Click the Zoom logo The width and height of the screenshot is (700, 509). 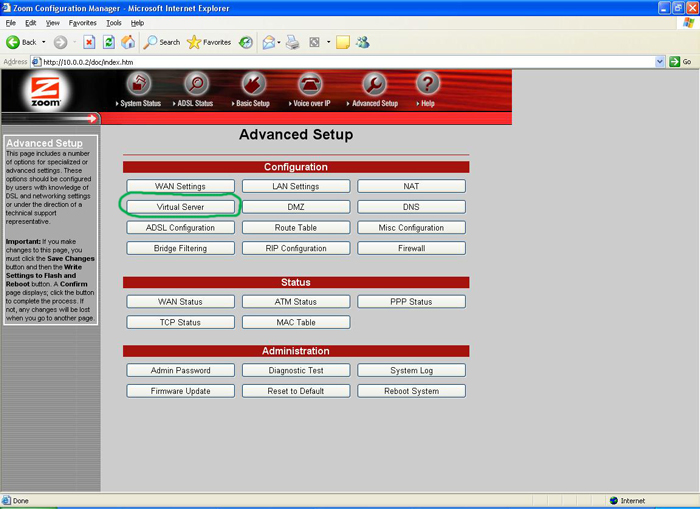45,92
